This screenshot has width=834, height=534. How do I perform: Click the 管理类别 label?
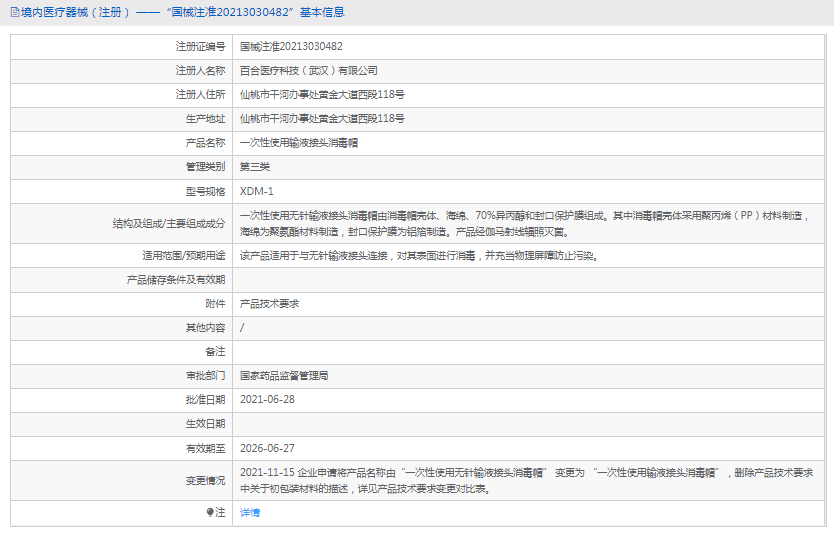[x=205, y=167]
